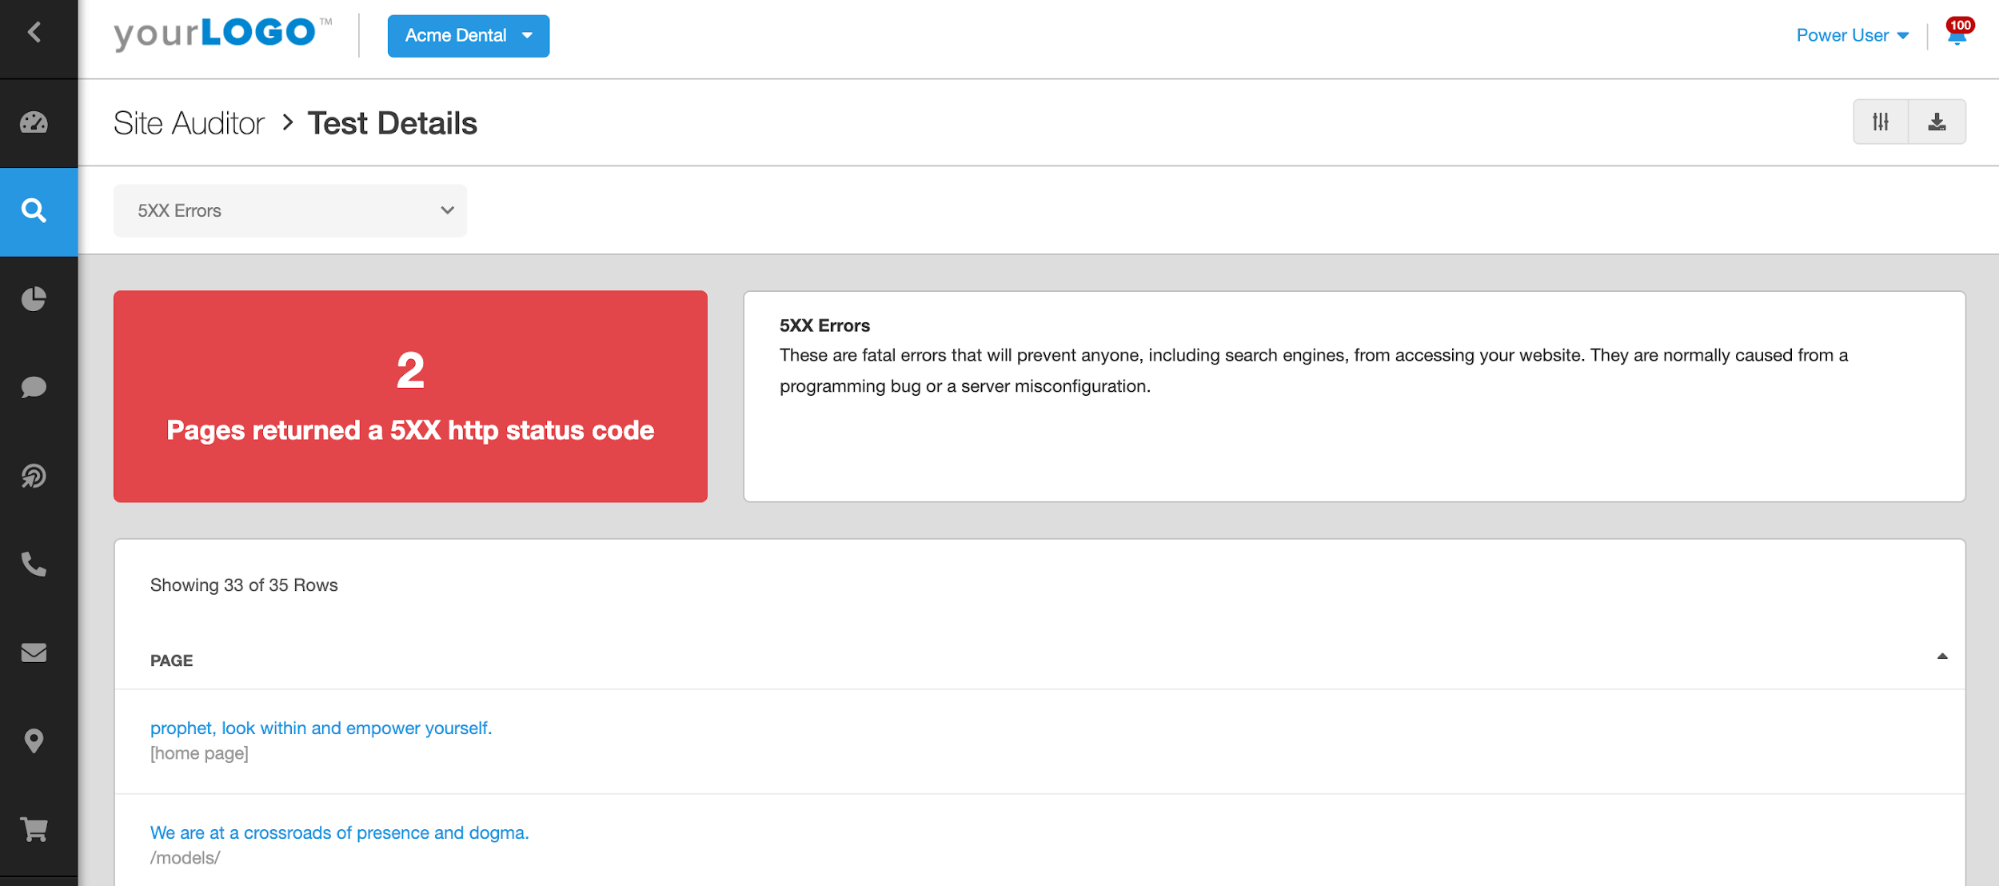
Task: Expand the Power User account menu
Action: click(x=1852, y=36)
